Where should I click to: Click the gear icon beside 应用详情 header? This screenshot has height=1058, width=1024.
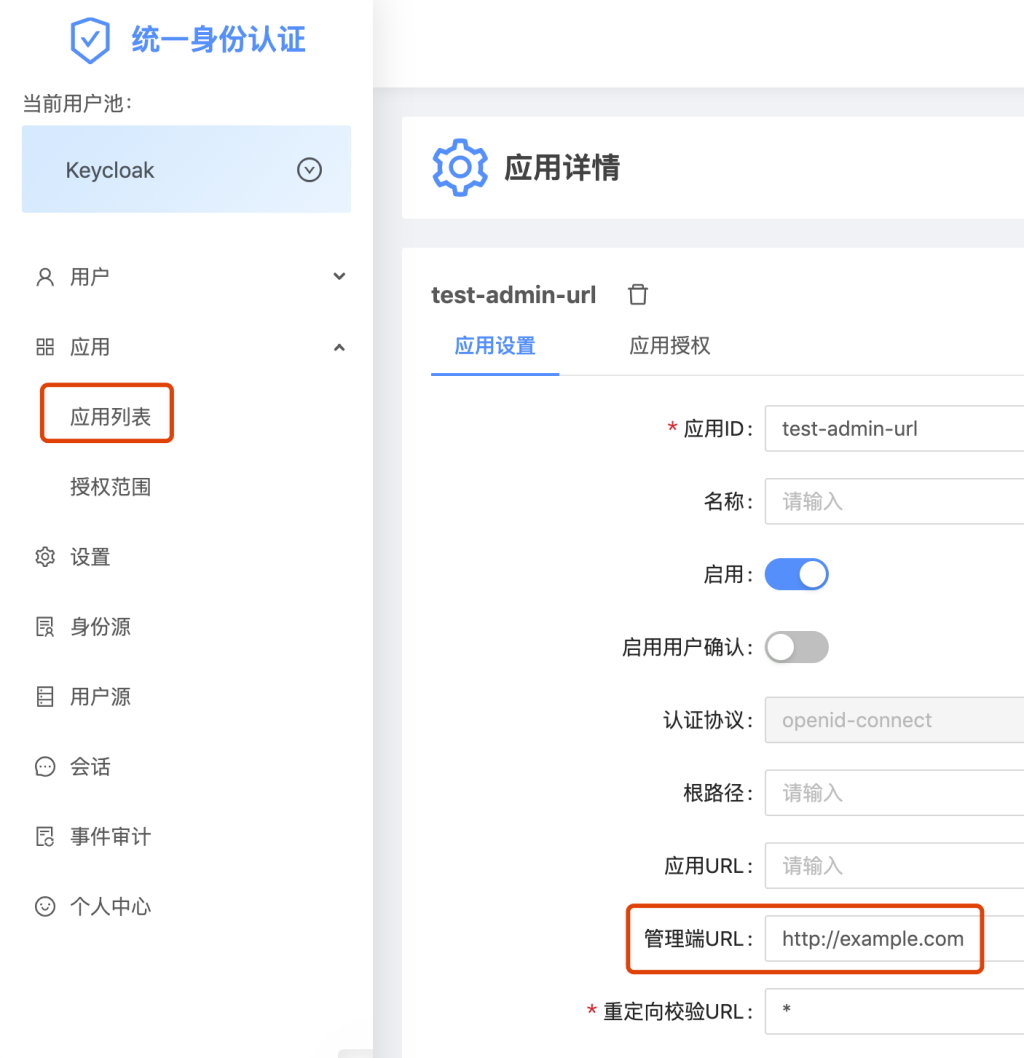459,168
